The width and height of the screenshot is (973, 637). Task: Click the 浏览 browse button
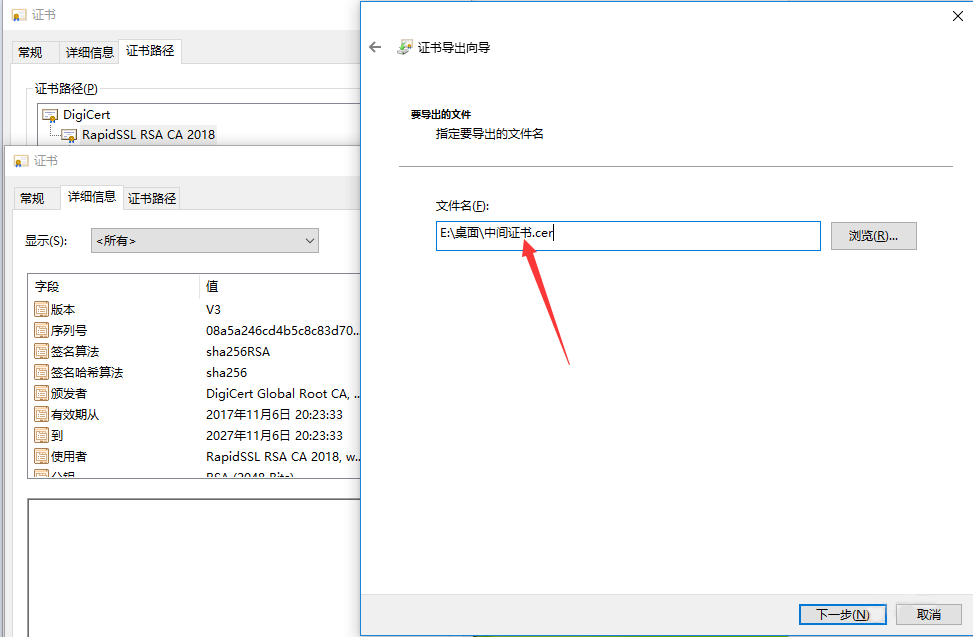[x=873, y=236]
